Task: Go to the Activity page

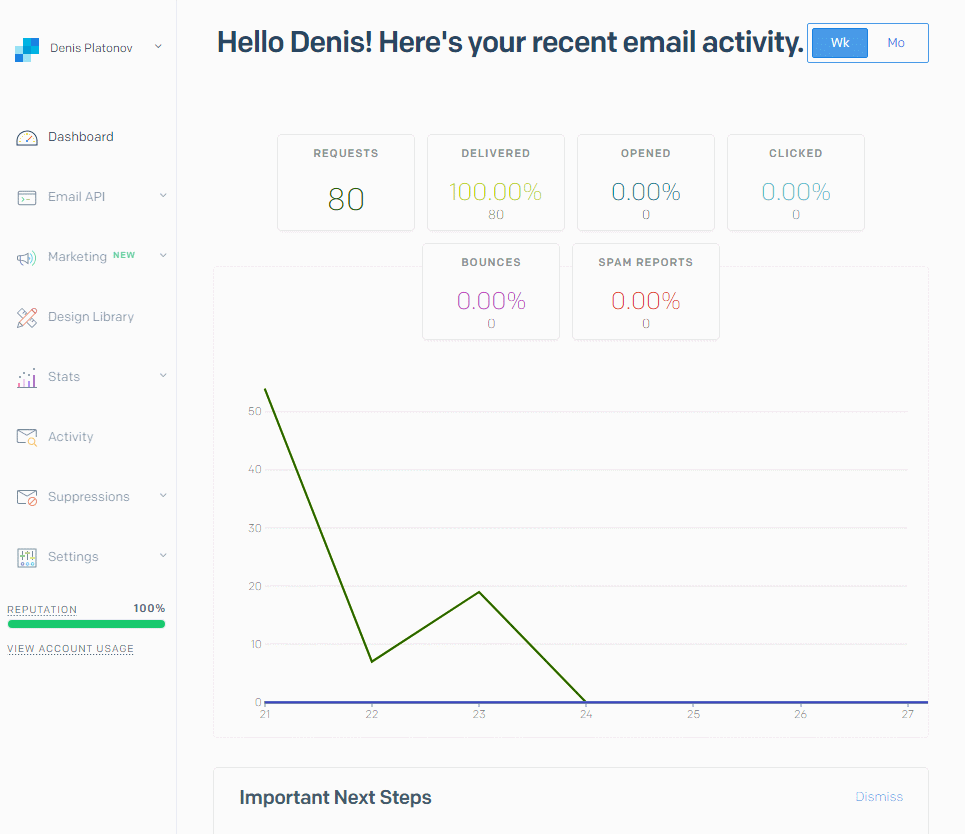Action: click(x=70, y=437)
